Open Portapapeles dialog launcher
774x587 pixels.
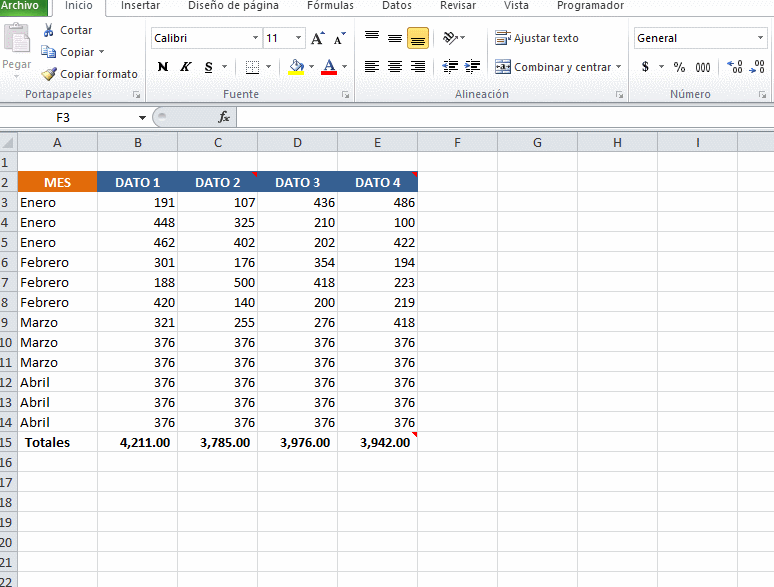137,95
